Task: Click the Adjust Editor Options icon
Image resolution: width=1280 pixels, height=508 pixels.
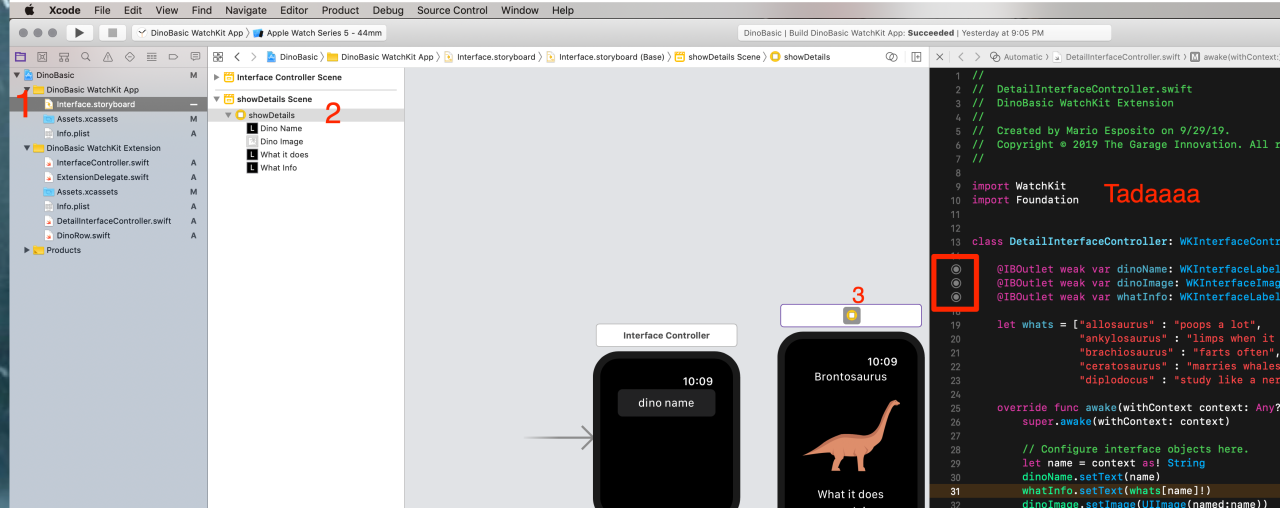Action: click(891, 57)
